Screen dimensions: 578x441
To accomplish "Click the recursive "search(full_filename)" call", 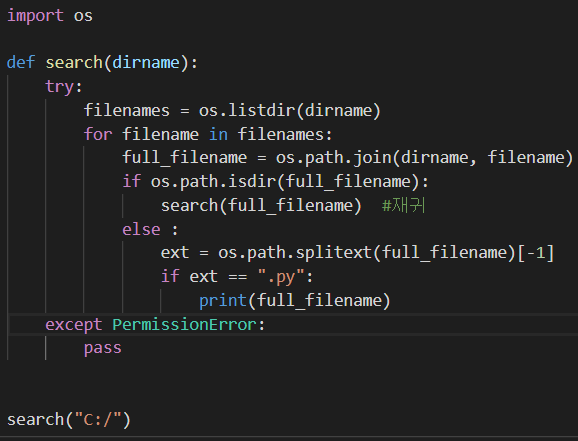I will click(261, 205).
